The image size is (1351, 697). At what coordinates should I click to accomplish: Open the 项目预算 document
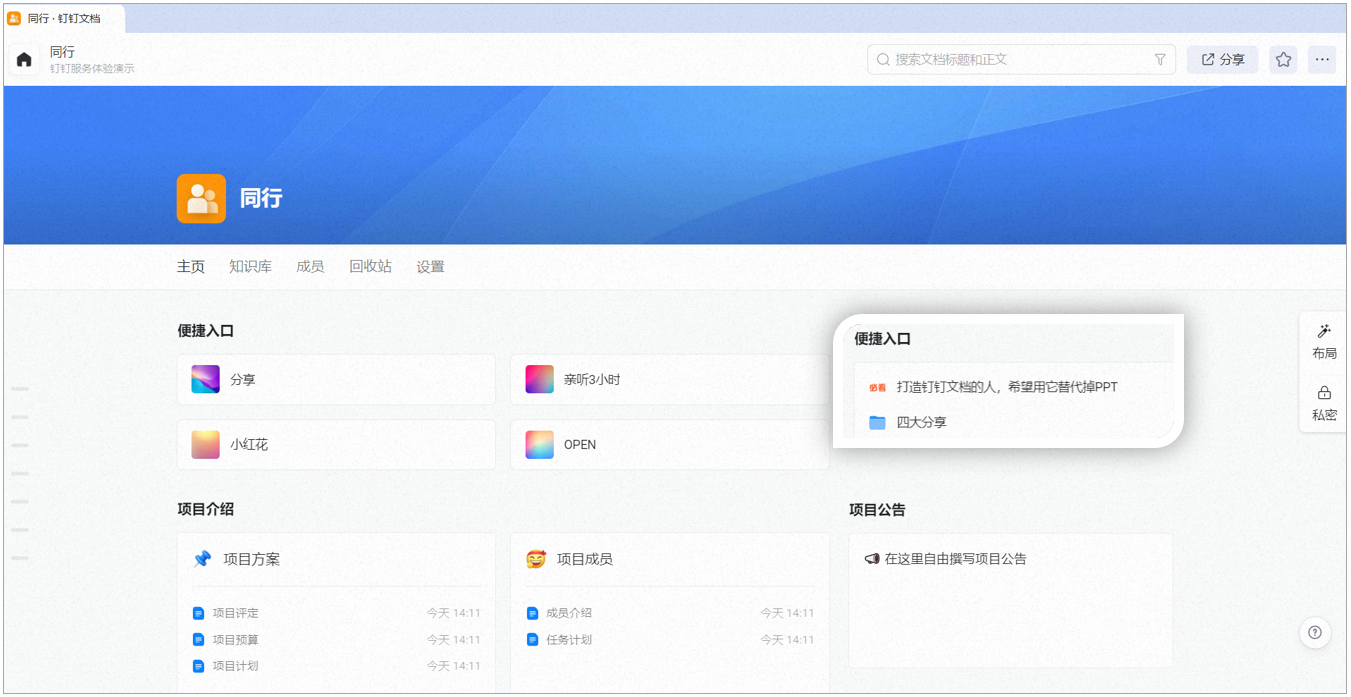[x=235, y=640]
